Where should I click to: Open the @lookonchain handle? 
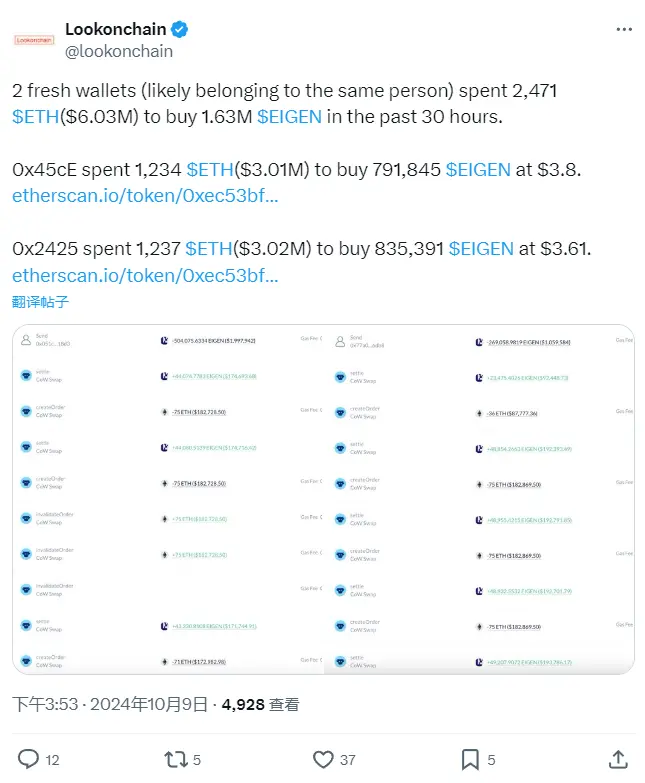[119, 51]
